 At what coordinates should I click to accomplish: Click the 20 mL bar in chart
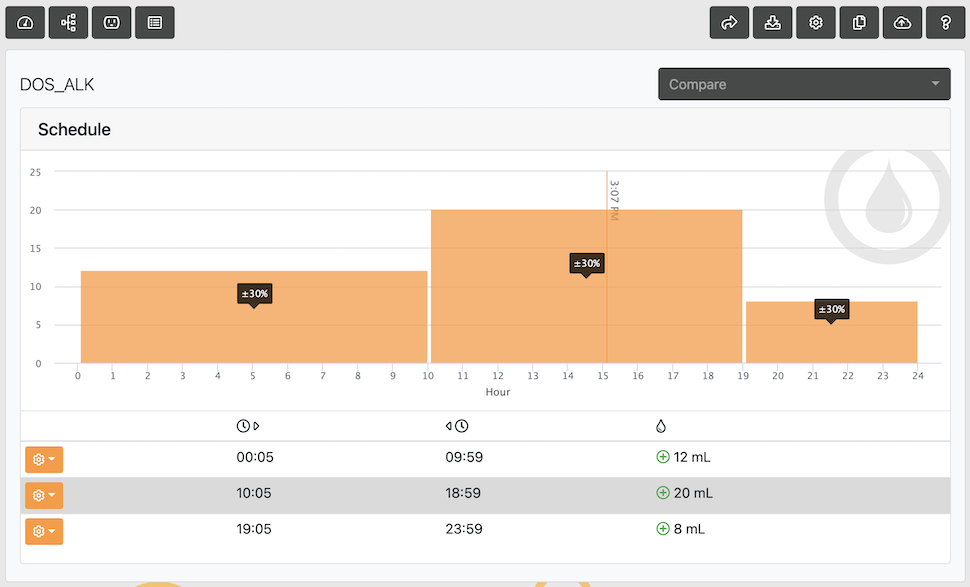pyautogui.click(x=500, y=310)
